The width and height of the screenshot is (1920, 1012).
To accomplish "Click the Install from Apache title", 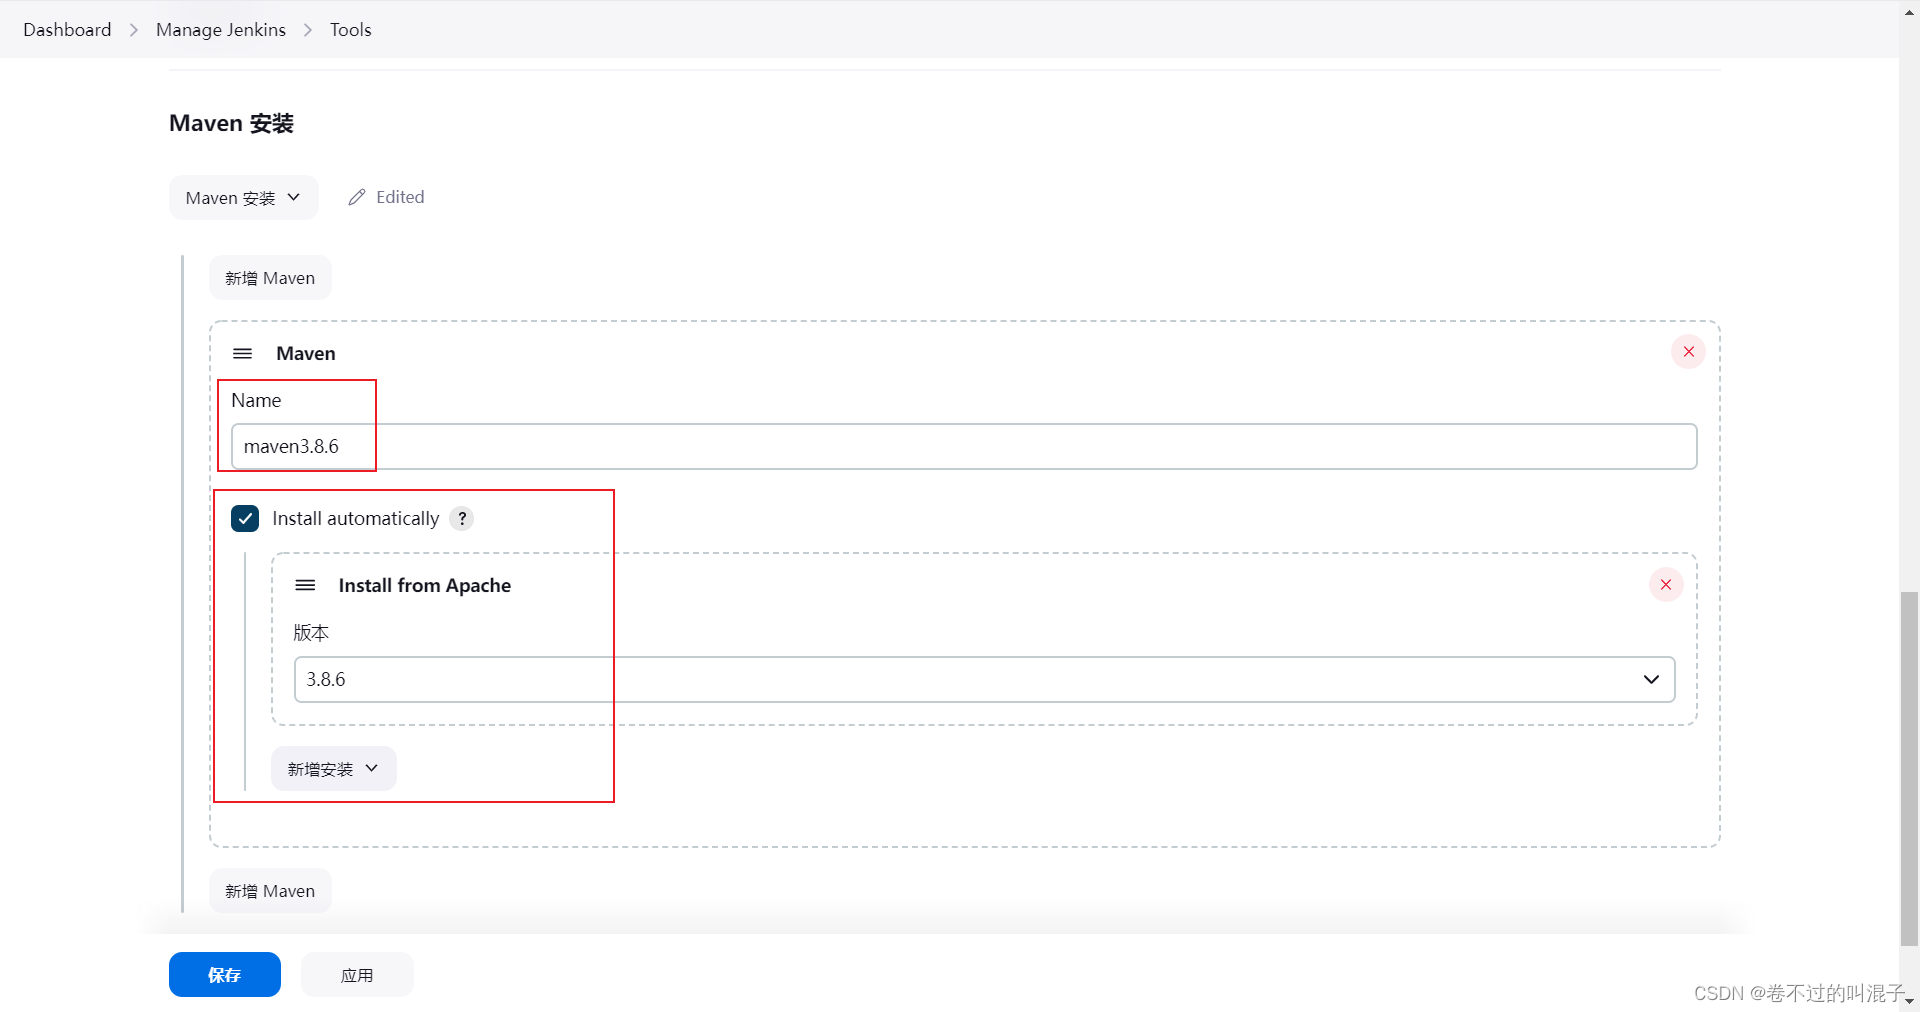I will (425, 586).
